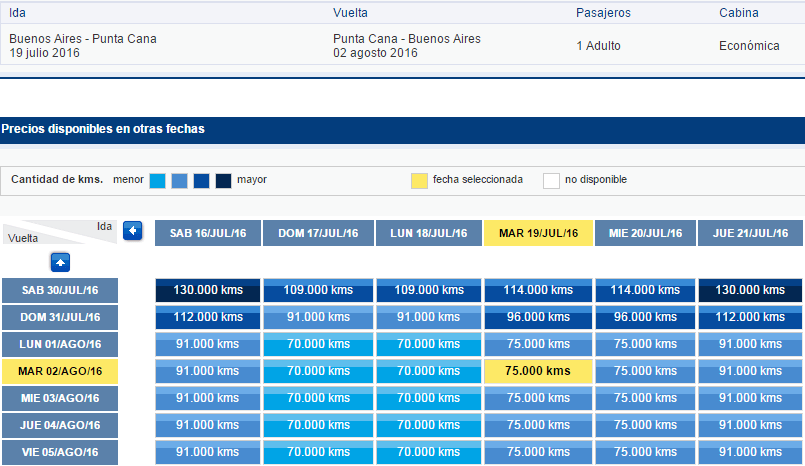Pick 70.000 kms for 18 Jul / 02 Ago
805x466 pixels.
click(429, 371)
